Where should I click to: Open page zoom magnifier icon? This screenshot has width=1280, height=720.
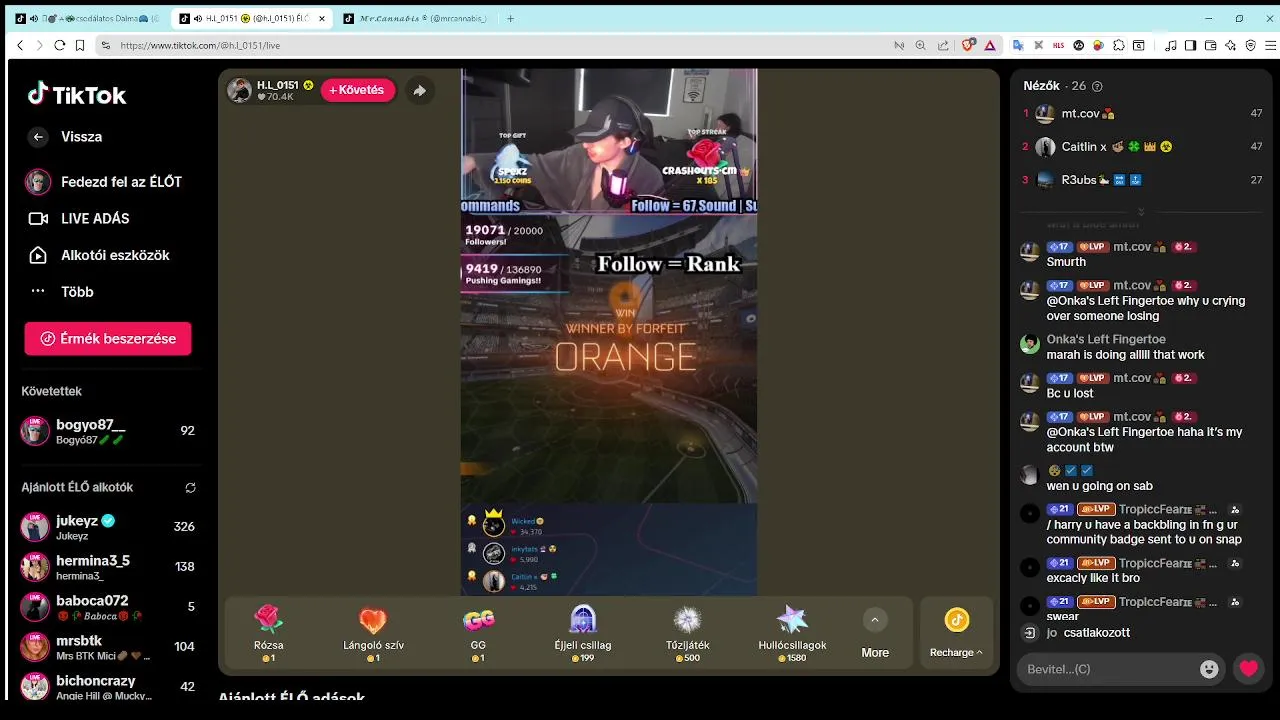(921, 45)
